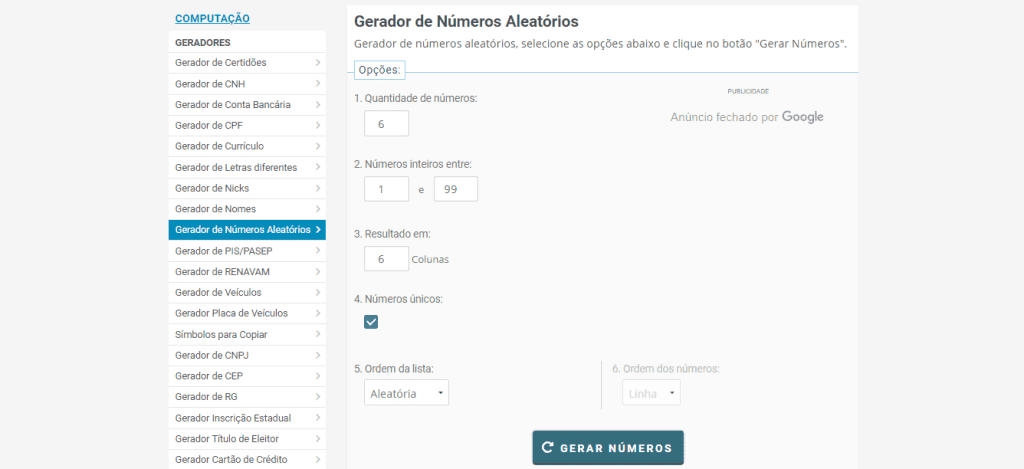Open Gerador de Nomes in sidebar
Viewport: 1024px width, 469px height.
click(215, 209)
